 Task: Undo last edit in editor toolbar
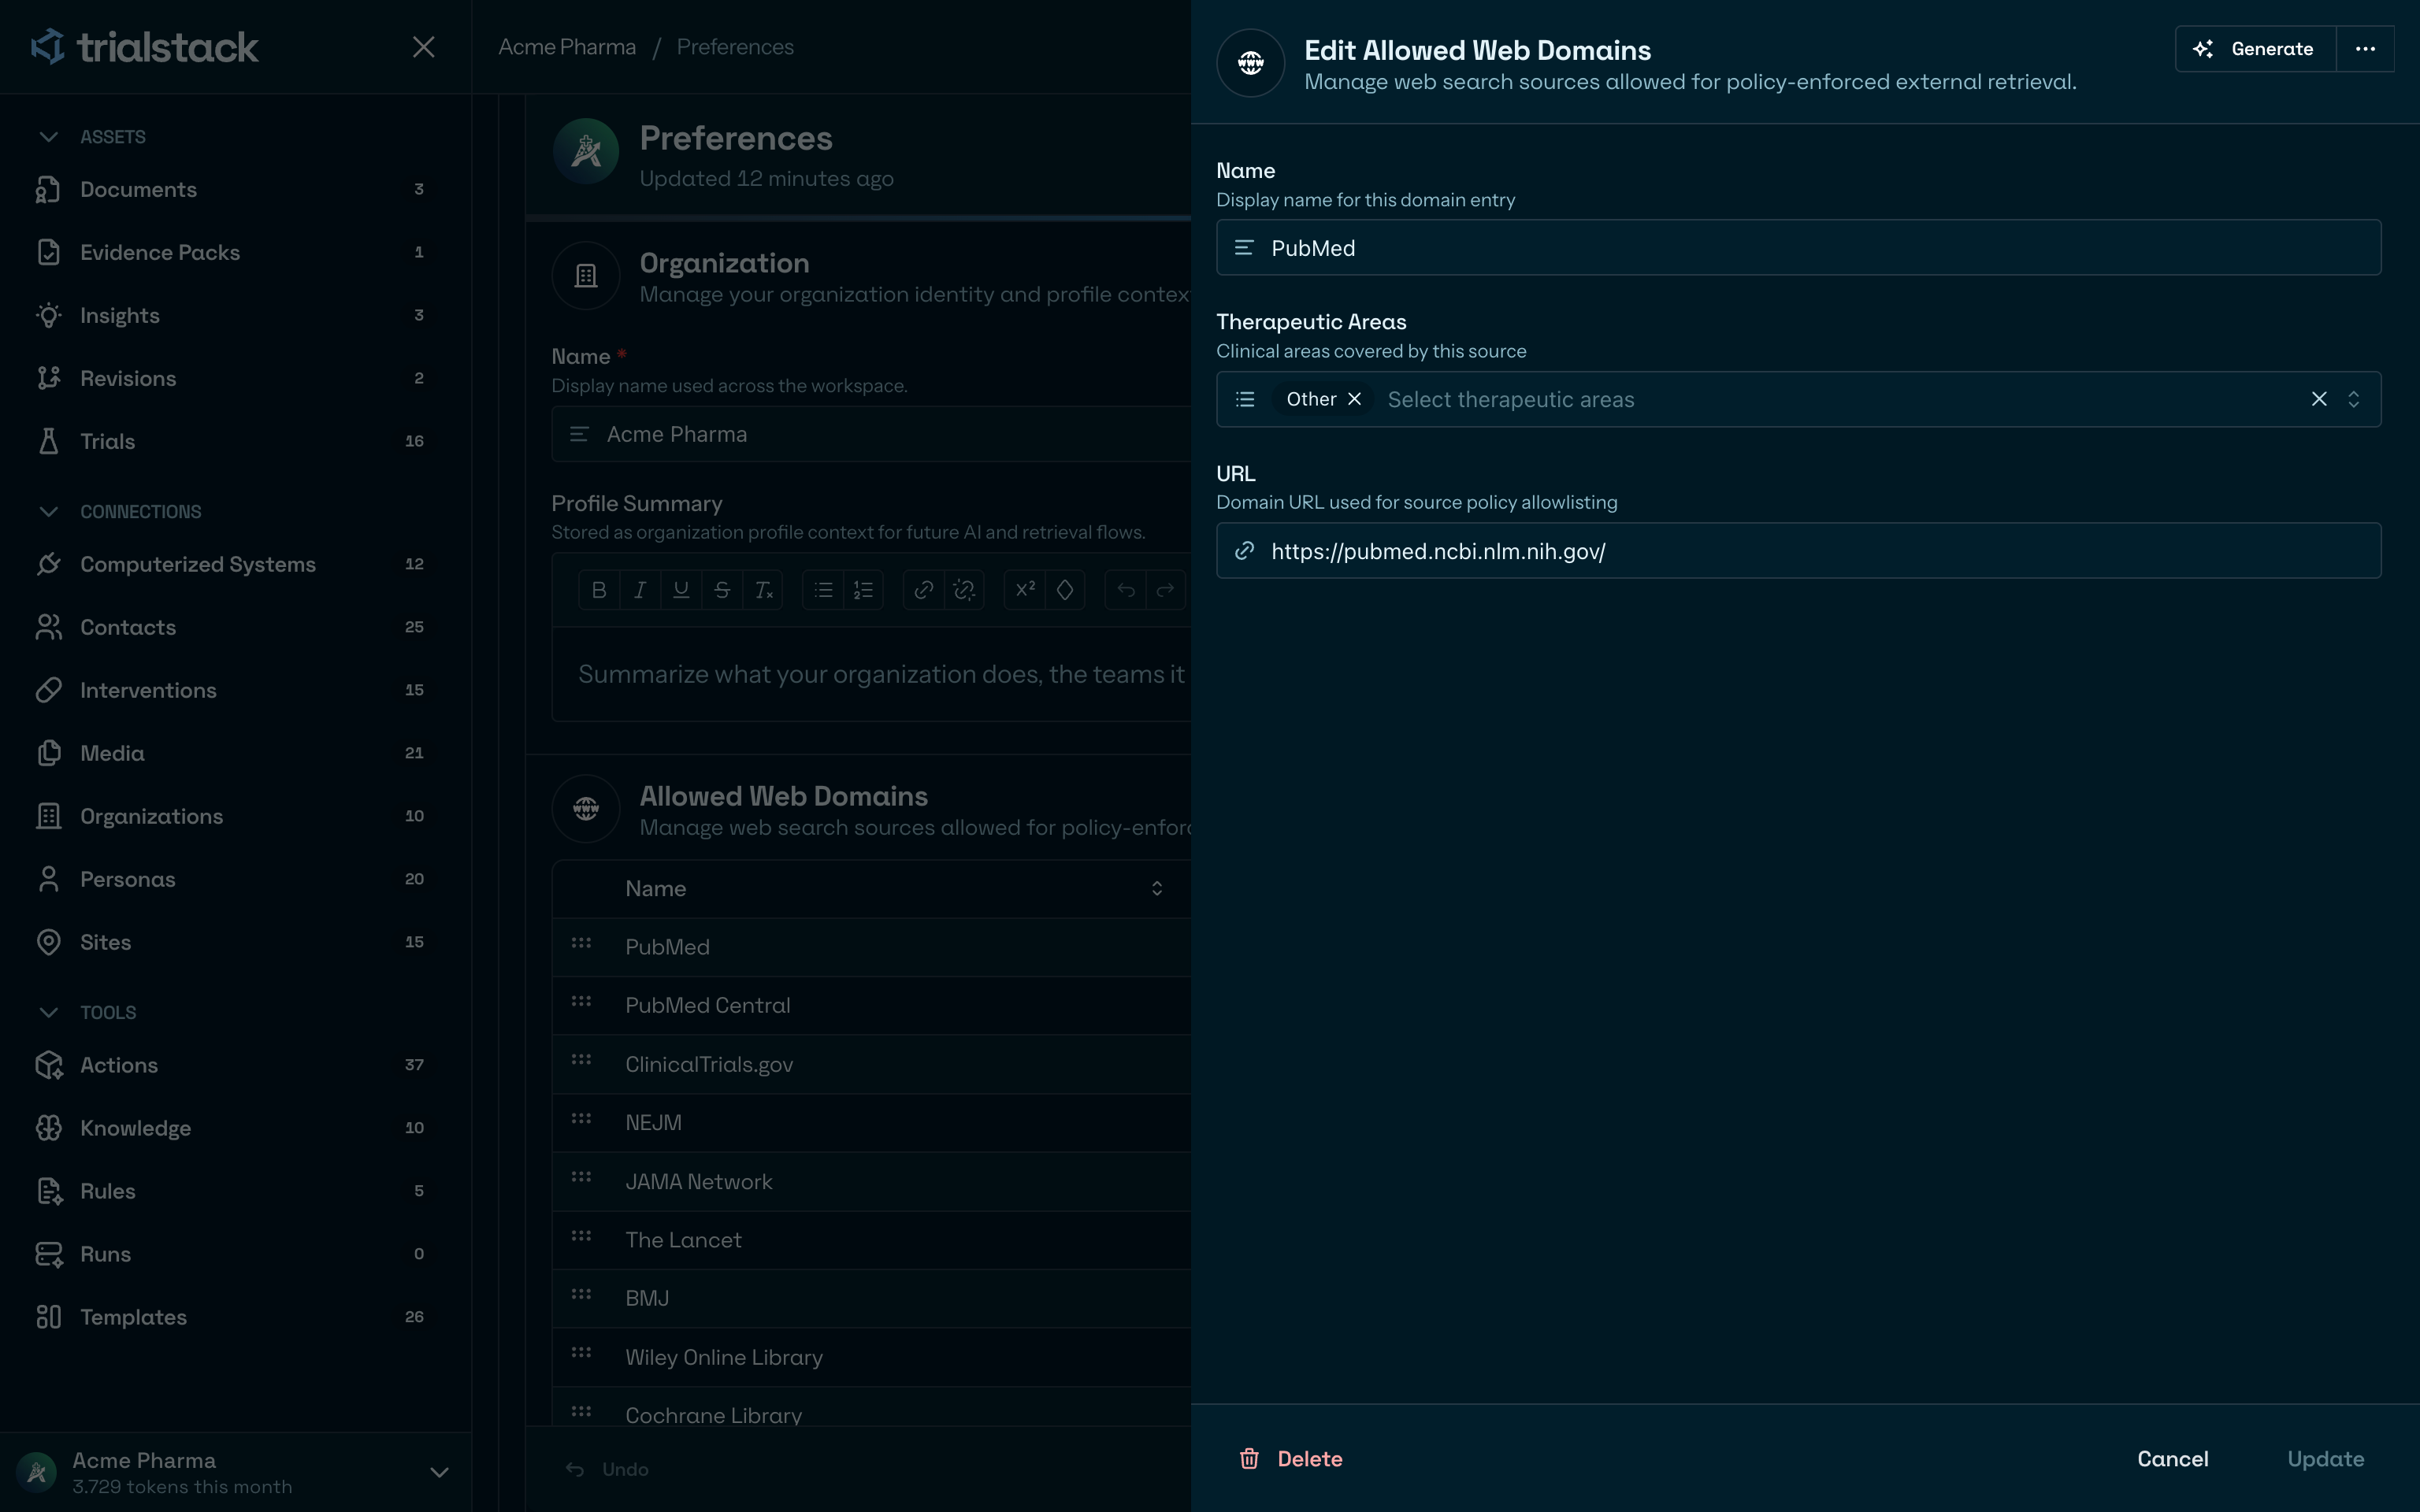point(1126,590)
